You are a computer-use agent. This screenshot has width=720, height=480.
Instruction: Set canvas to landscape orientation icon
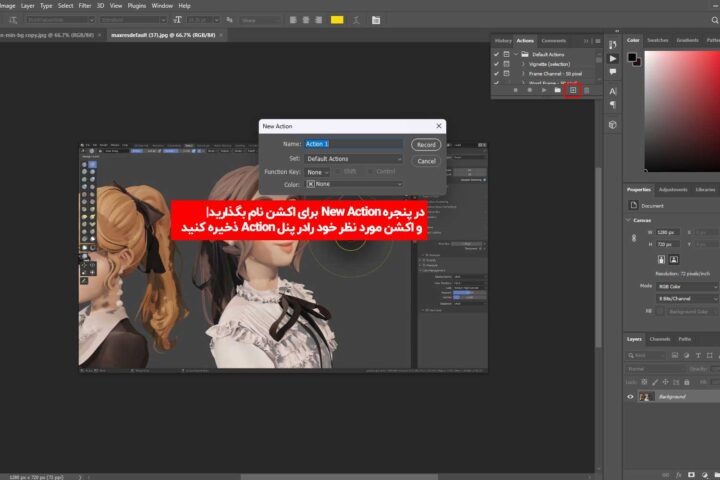[674, 260]
